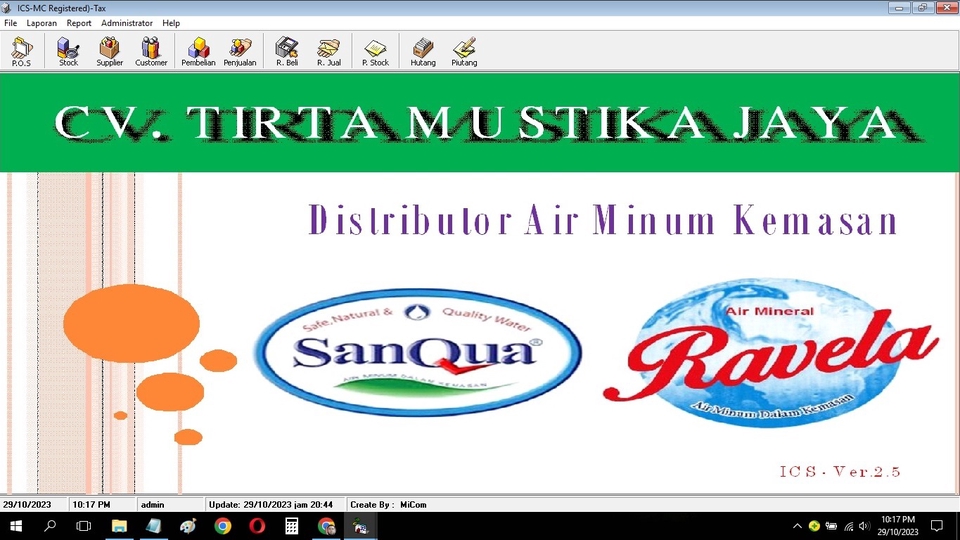Click the Windows Start button
Image resolution: width=960 pixels, height=540 pixels.
click(x=17, y=526)
